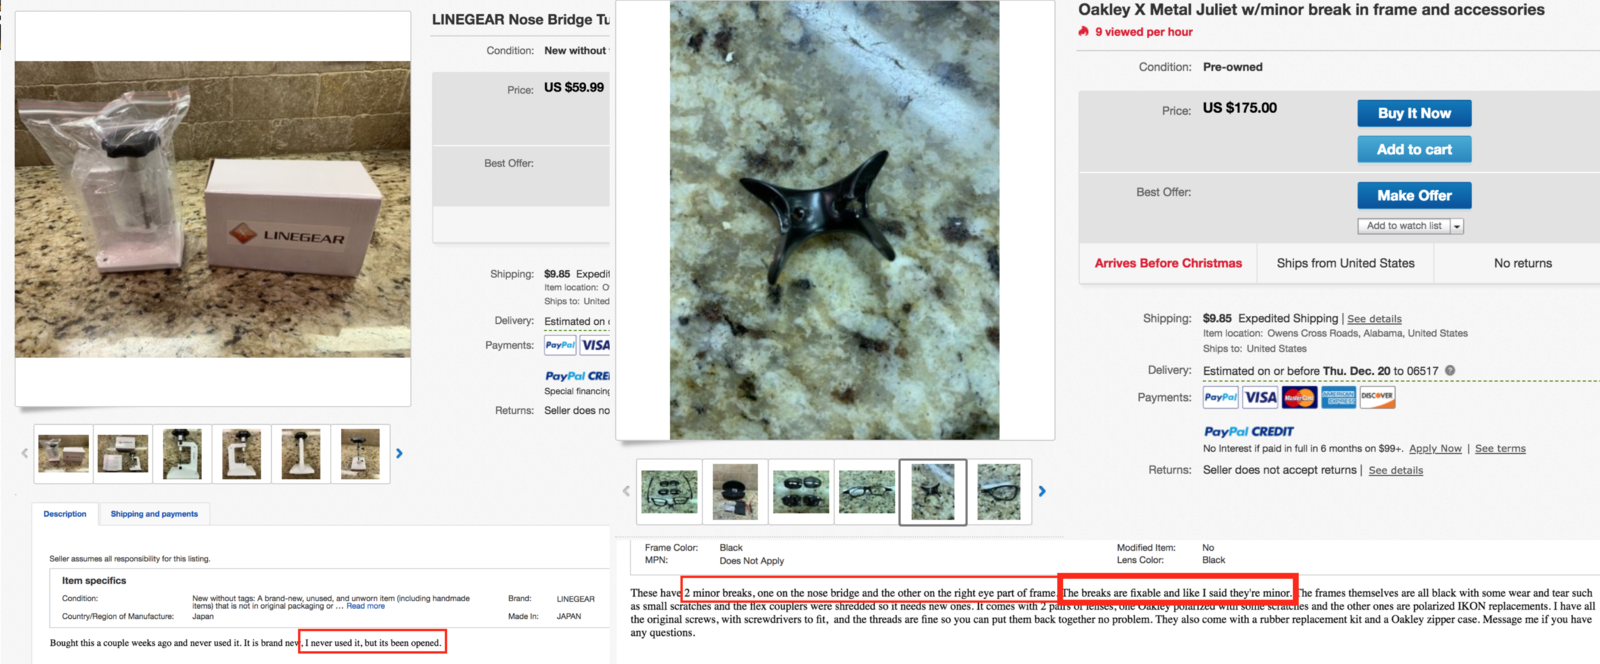Select the last Oakley glasses thumbnail
The width and height of the screenshot is (1600, 664).
999,491
